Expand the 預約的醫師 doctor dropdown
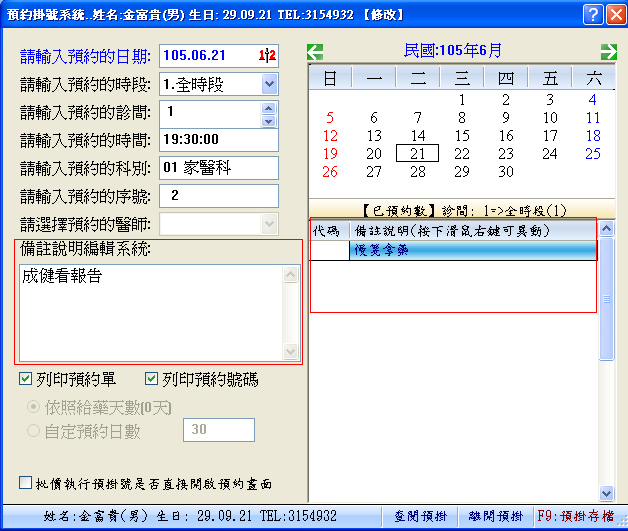 coord(268,224)
